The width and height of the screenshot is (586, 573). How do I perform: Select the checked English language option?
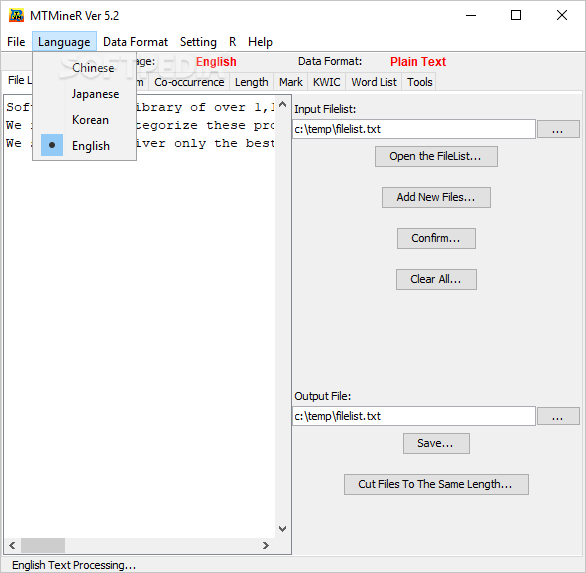click(x=84, y=146)
